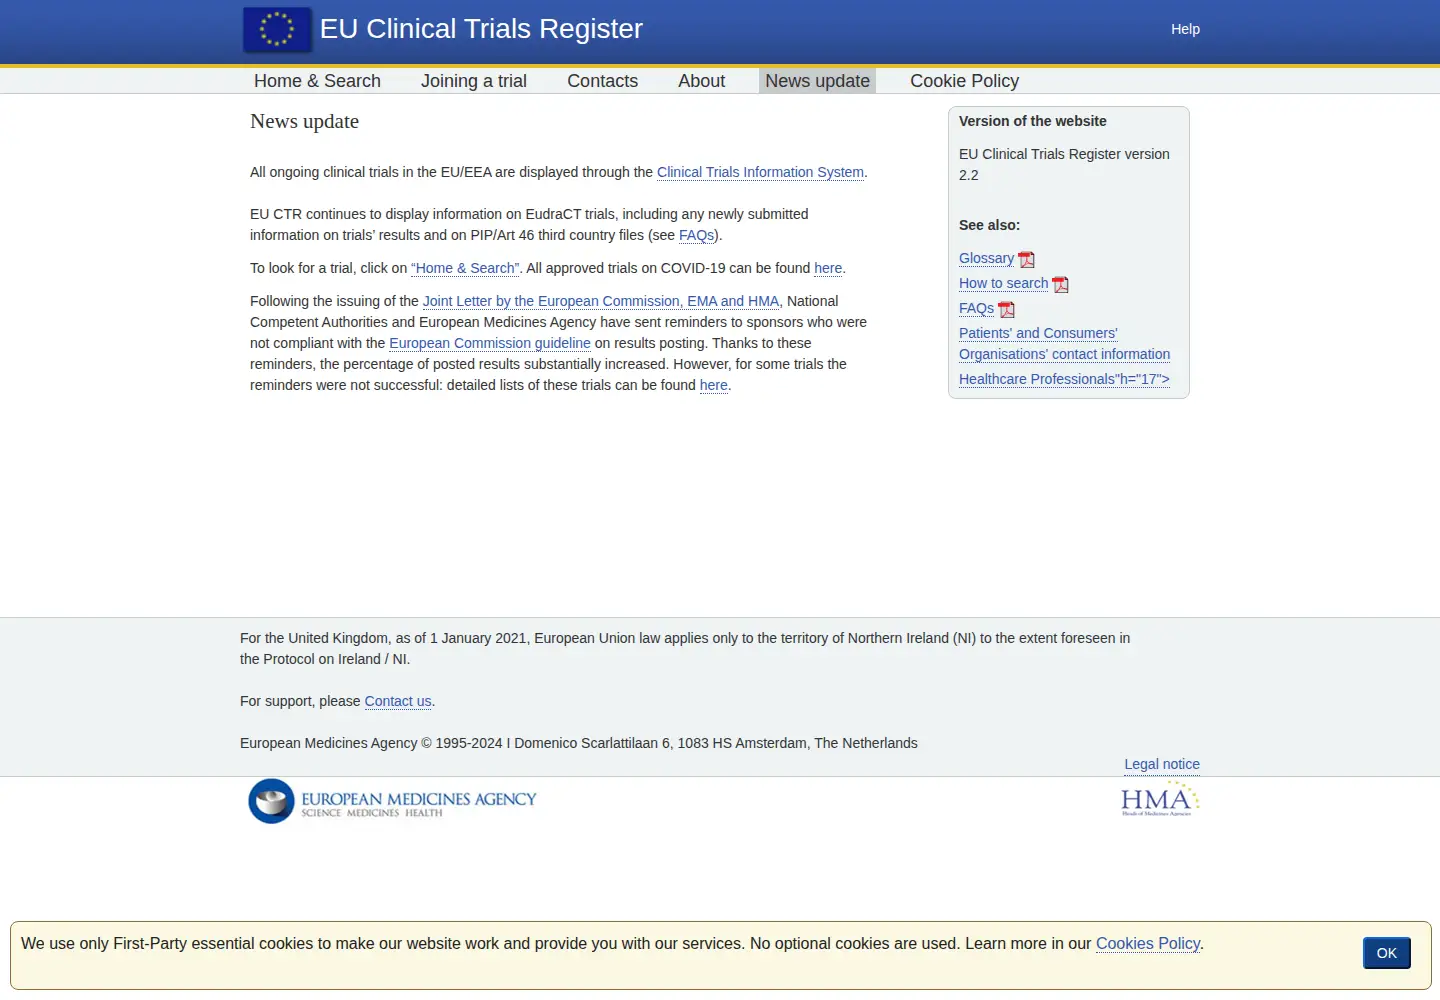
Task: Select the News update tab
Action: pyautogui.click(x=817, y=81)
